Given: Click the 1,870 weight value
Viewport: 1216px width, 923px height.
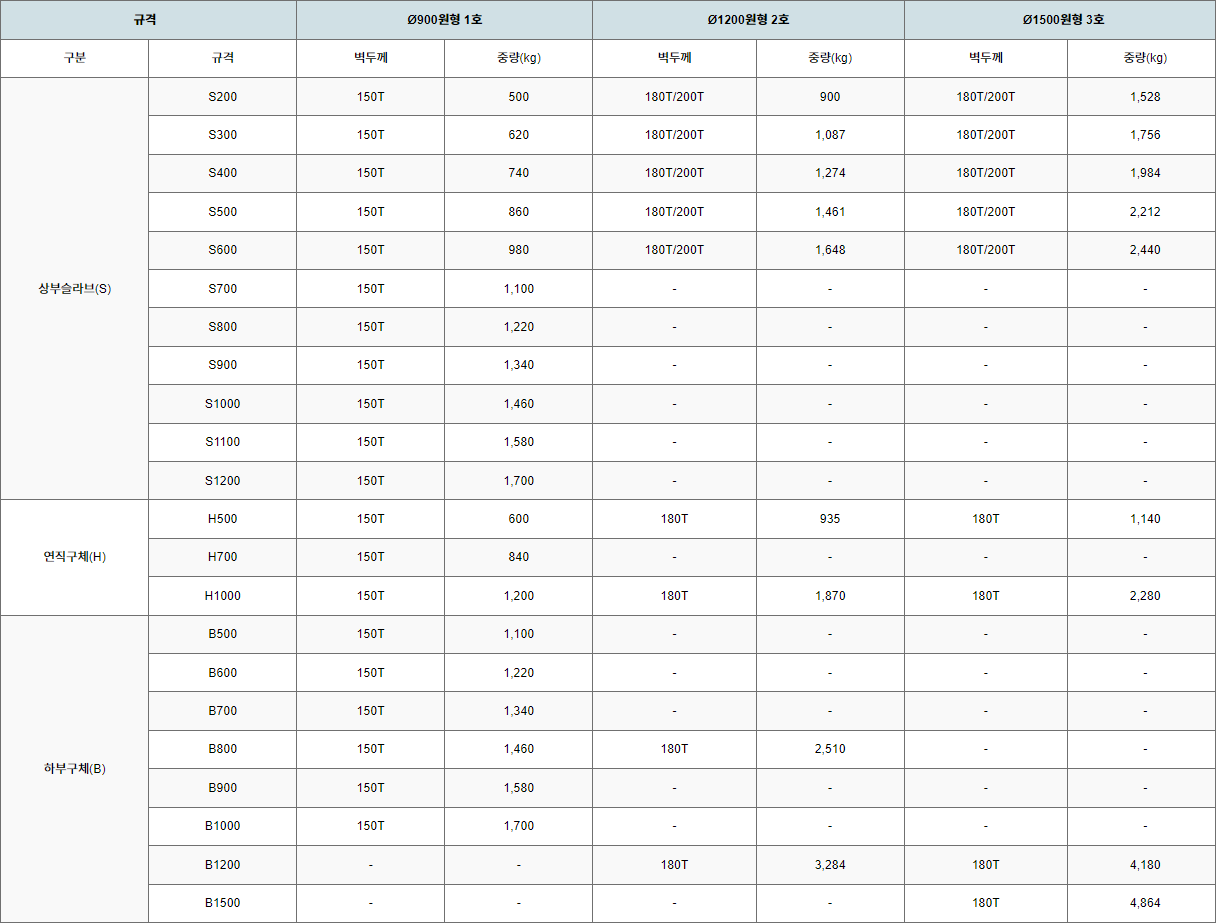Looking at the screenshot, I should tap(830, 596).
